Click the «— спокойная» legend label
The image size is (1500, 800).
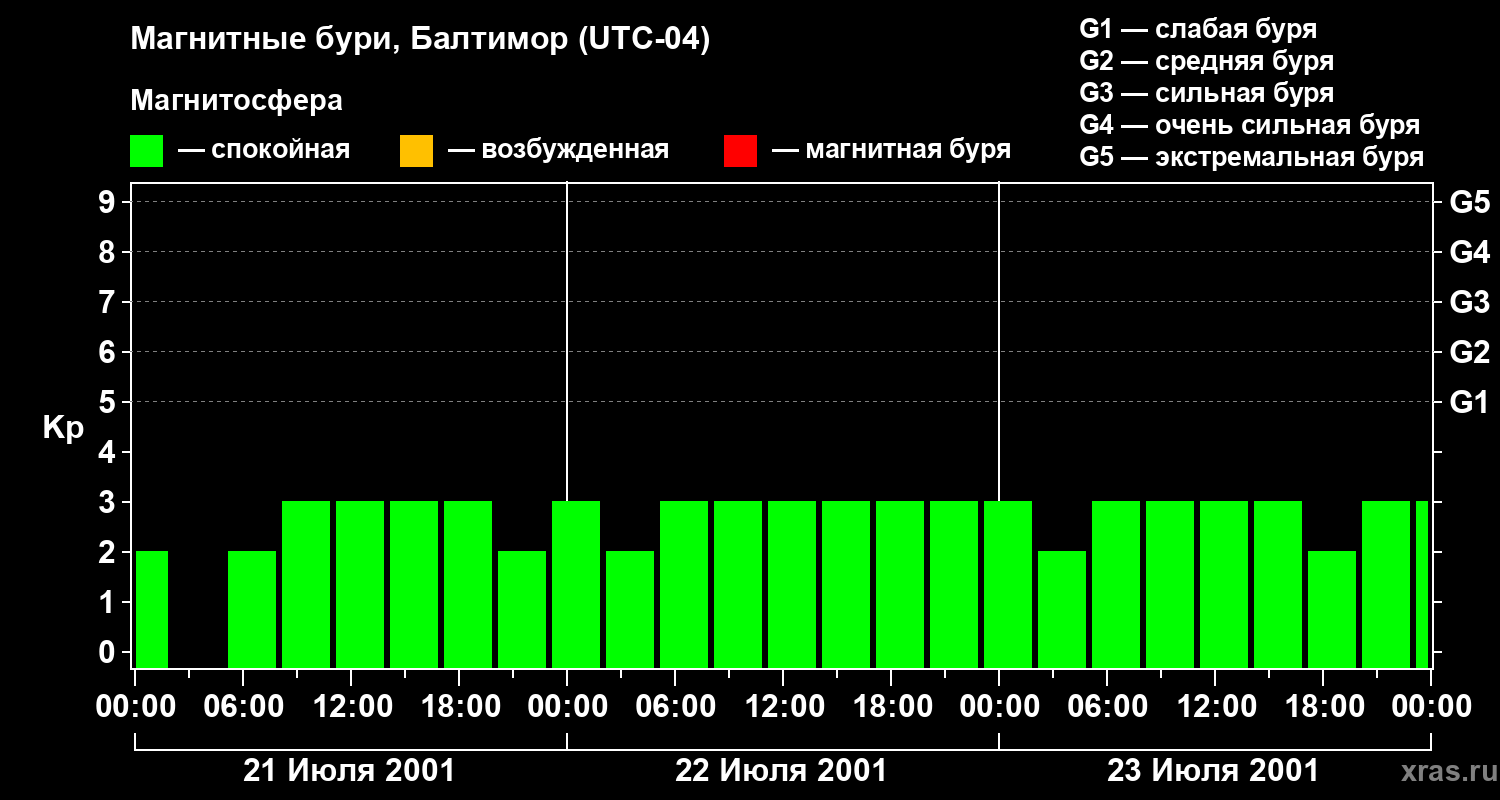(264, 150)
